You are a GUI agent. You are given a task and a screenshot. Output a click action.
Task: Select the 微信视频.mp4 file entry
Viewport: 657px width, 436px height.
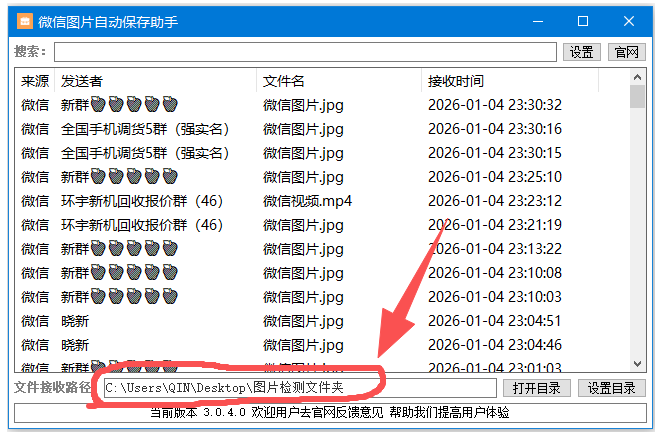307,201
